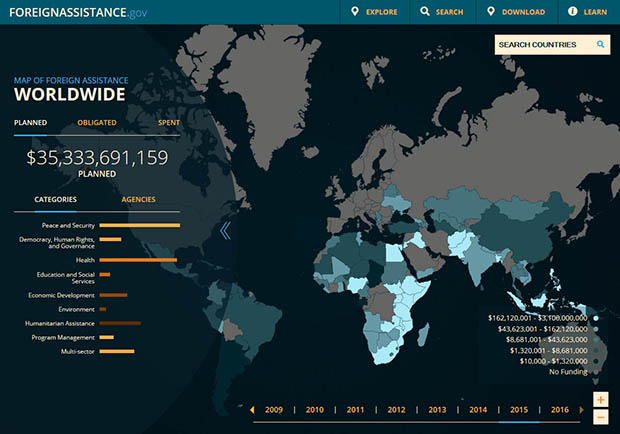The width and height of the screenshot is (620, 434).
Task: Click the magnifier icon beside Search in header
Action: [x=425, y=12]
